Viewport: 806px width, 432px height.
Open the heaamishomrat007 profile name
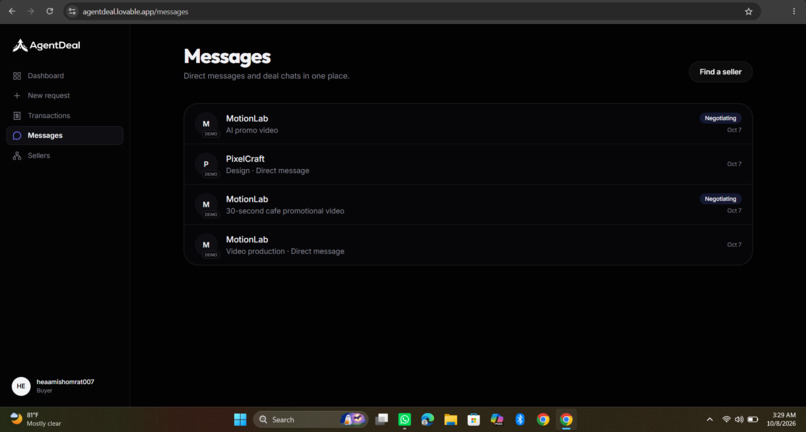coord(65,382)
